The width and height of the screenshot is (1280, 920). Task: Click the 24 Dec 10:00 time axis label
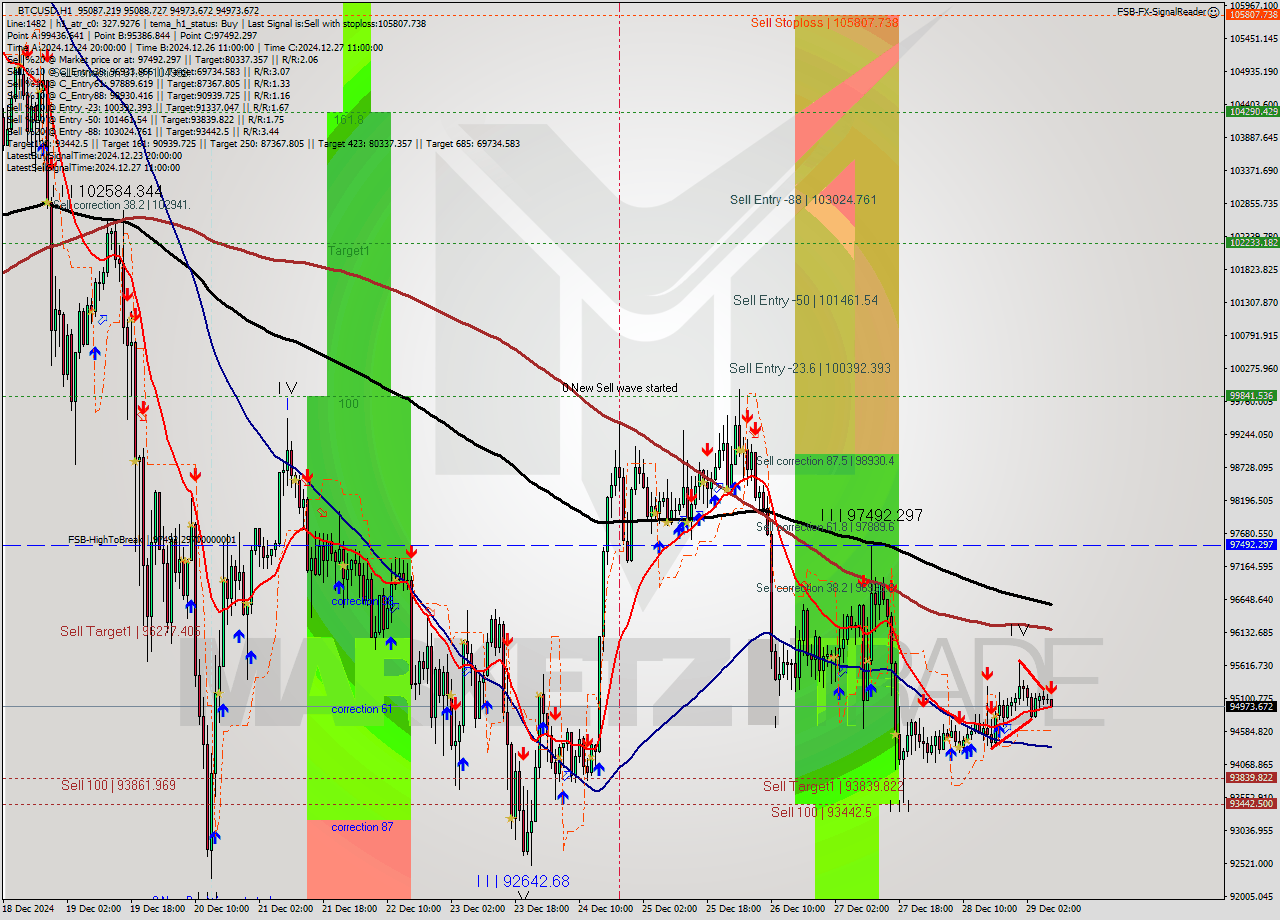[605, 909]
